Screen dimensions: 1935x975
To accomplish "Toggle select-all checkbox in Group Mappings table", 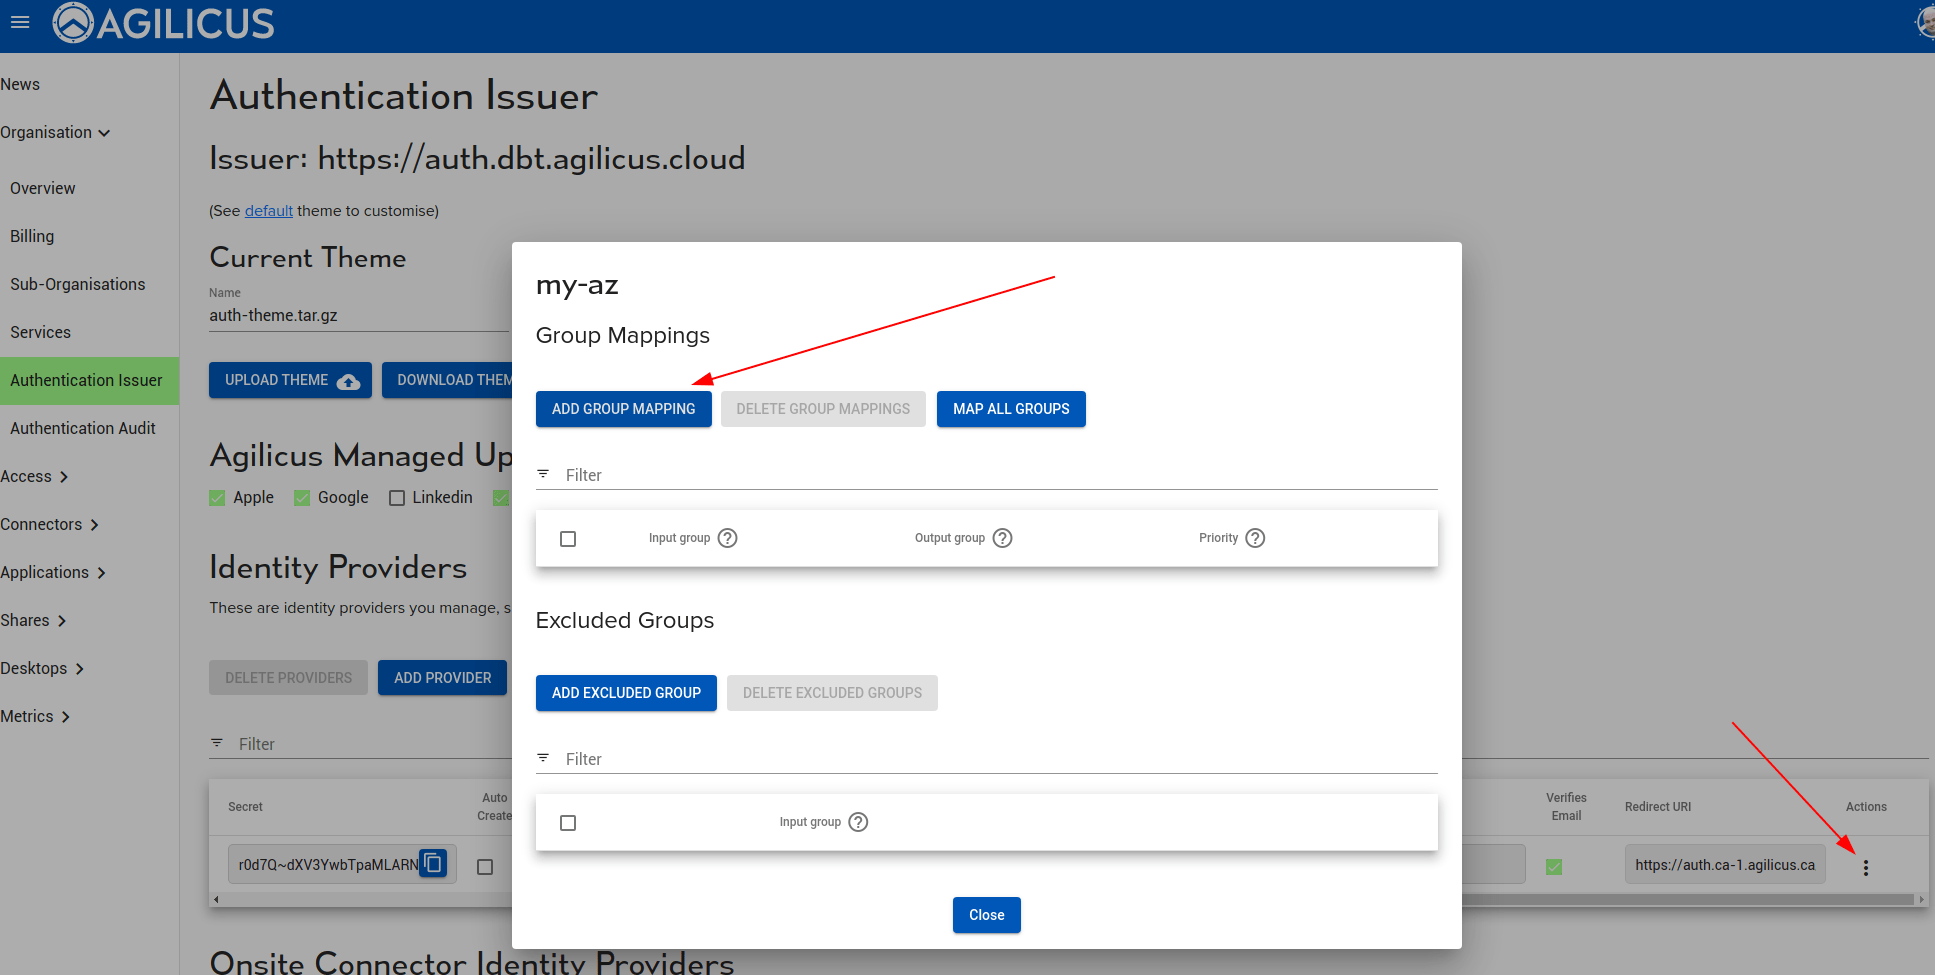I will (568, 539).
